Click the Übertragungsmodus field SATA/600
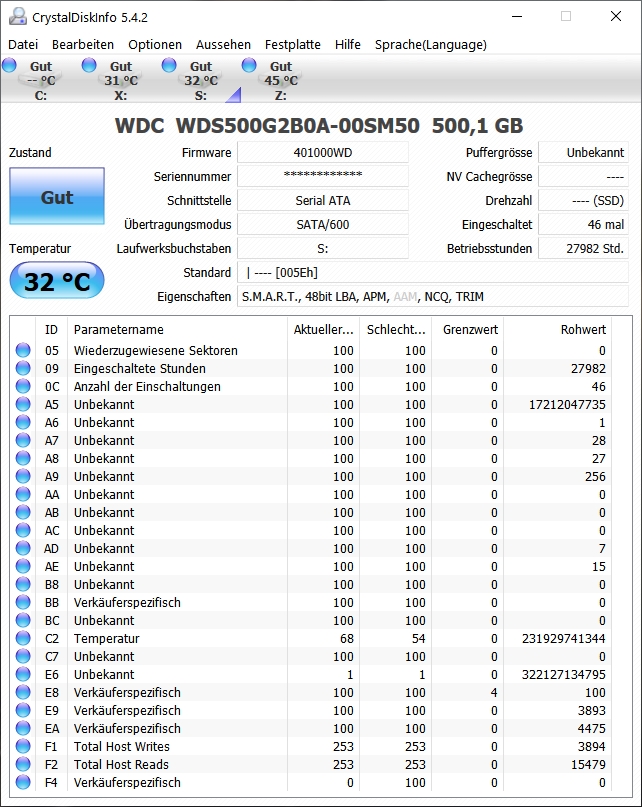Screen dimensions: 642x807 pyautogui.click(x=323, y=224)
